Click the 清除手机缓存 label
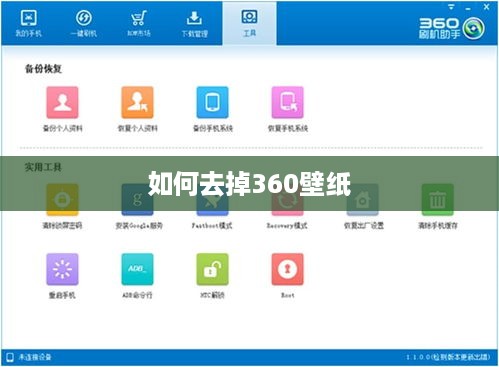Screen dimensions: 499x367 coord(438,226)
